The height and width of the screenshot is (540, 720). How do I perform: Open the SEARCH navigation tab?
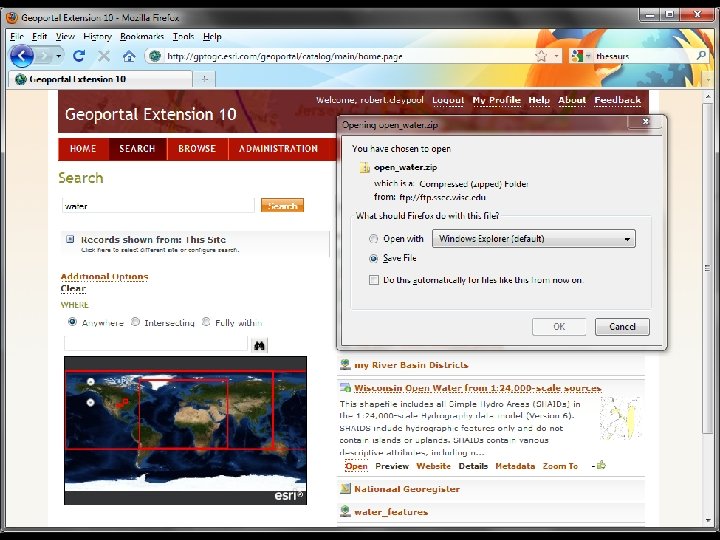137,149
